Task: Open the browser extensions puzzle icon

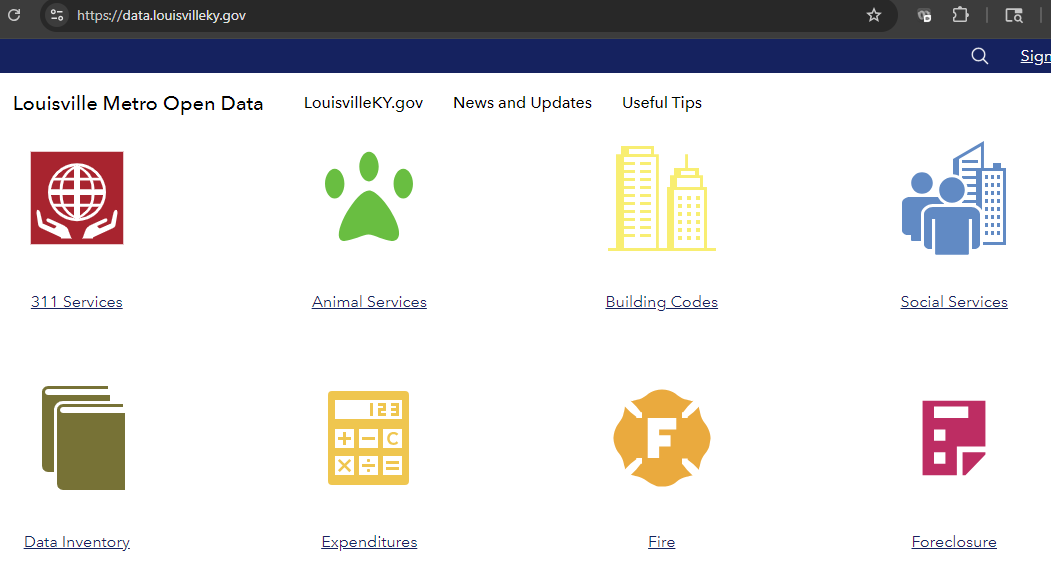Action: [960, 15]
